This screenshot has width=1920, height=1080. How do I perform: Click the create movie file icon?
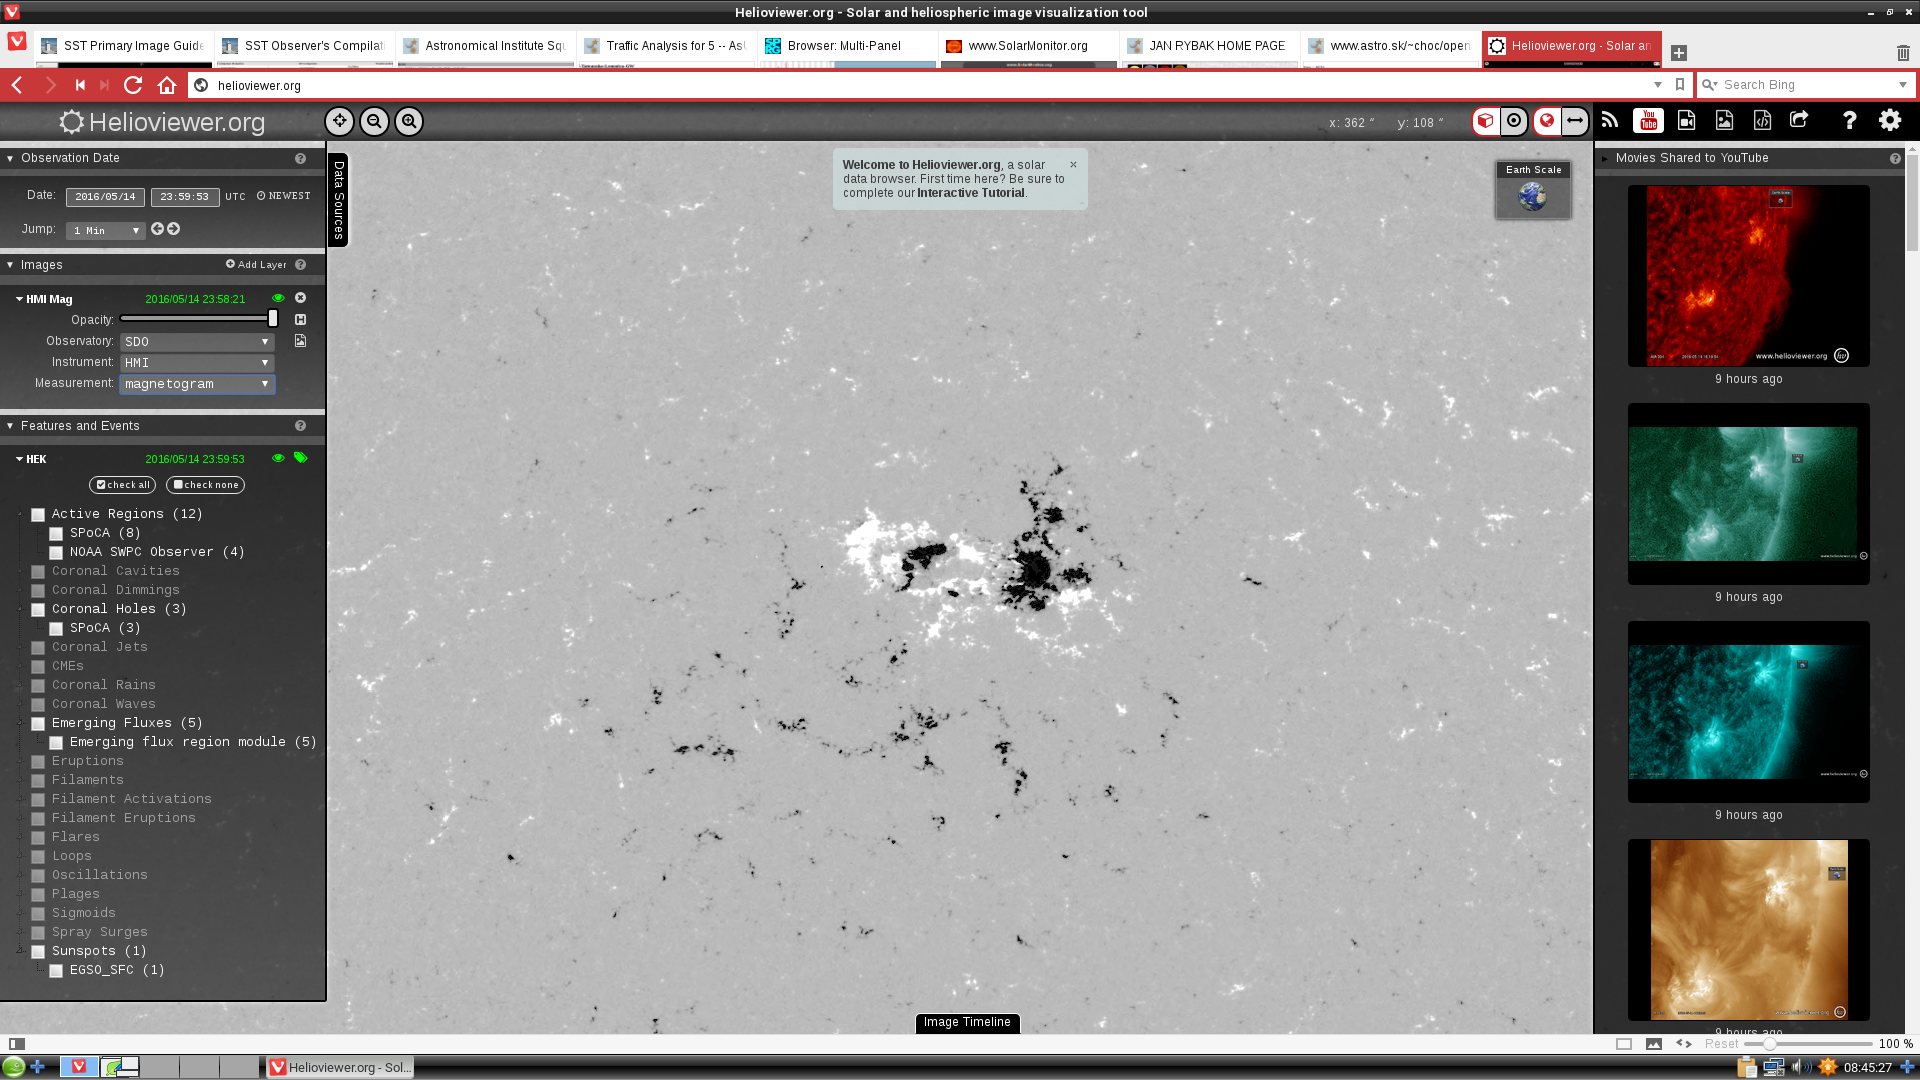pos(1686,121)
